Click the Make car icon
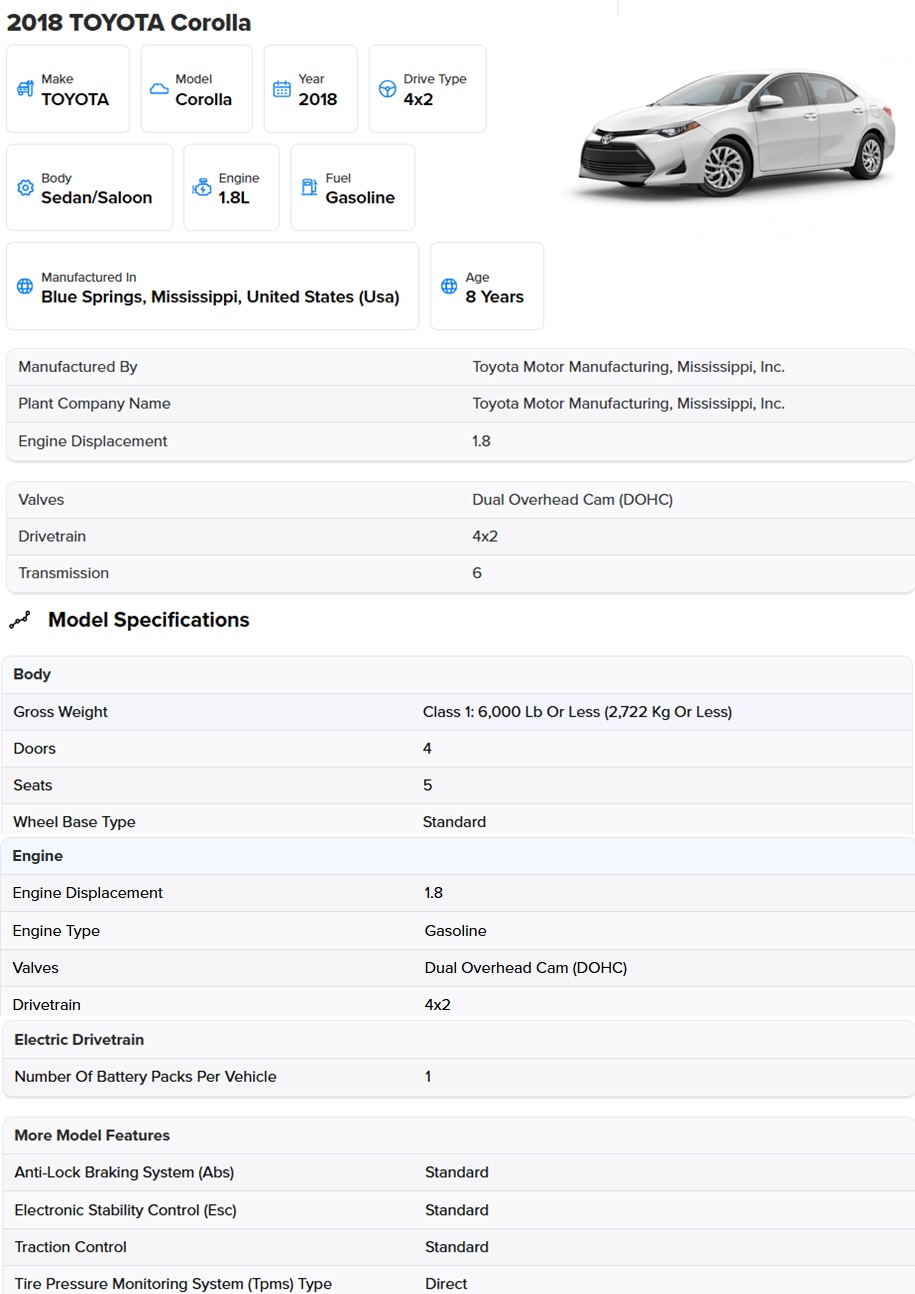The height and width of the screenshot is (1294, 915). point(25,89)
